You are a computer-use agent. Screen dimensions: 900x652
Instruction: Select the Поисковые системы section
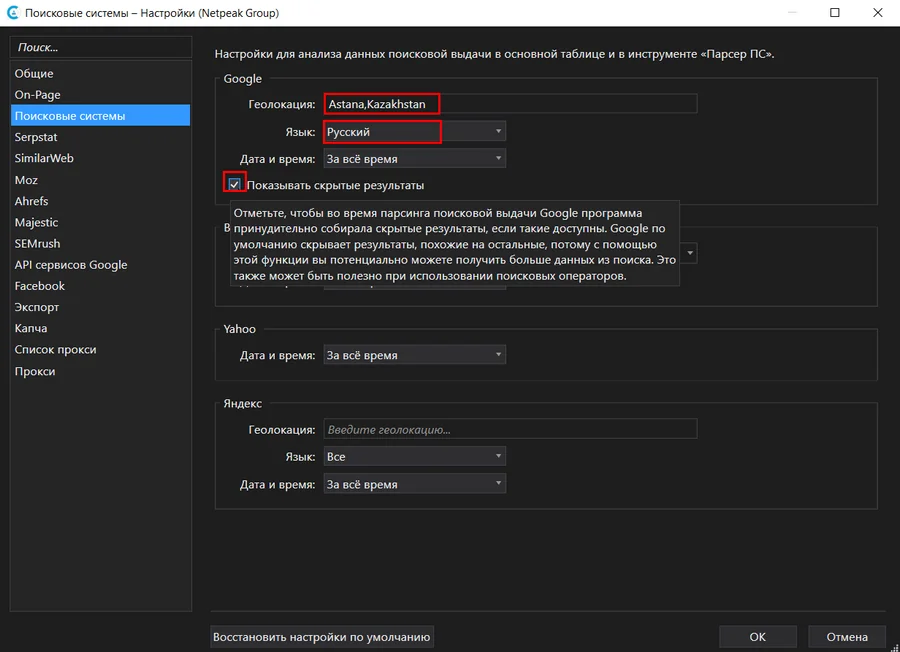click(x=100, y=115)
